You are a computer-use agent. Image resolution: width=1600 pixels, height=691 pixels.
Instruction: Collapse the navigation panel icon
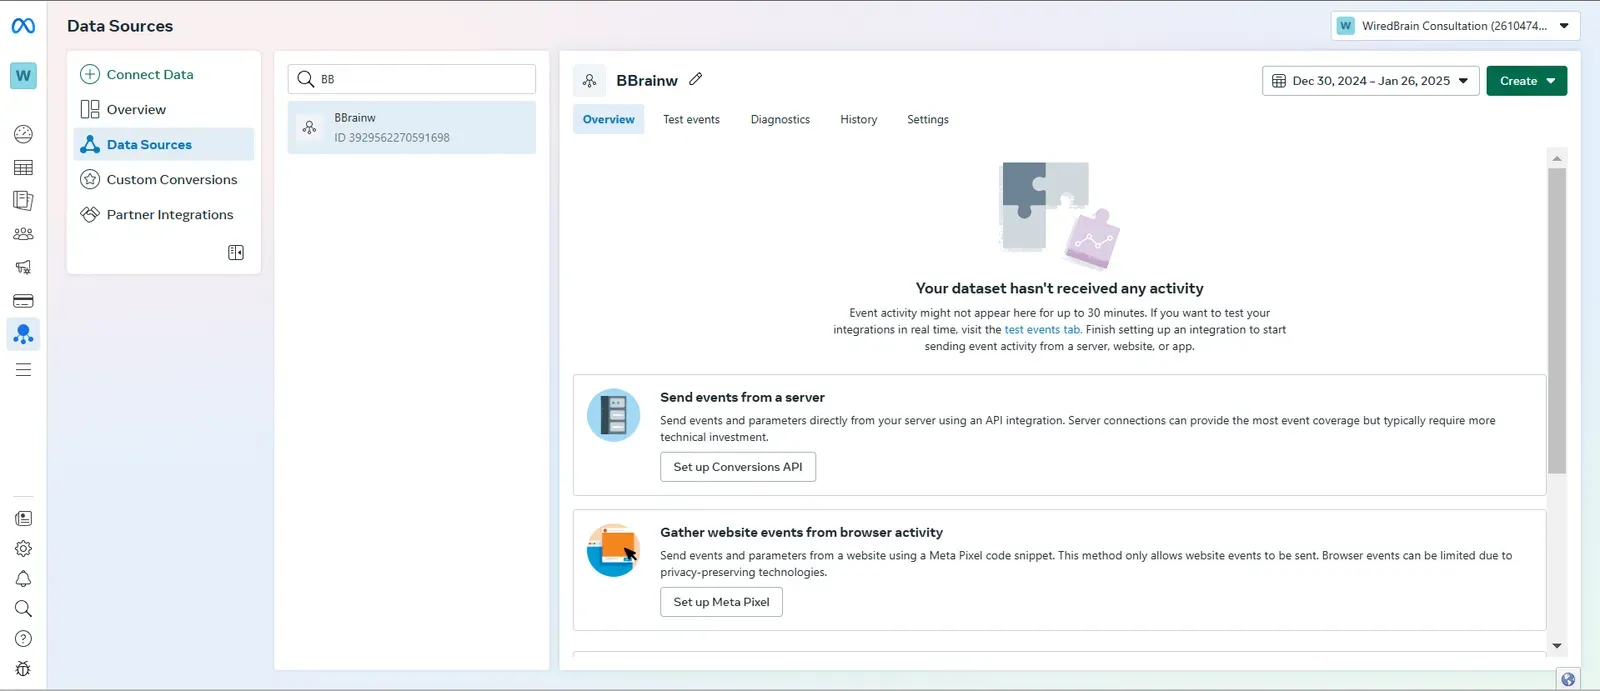[236, 253]
